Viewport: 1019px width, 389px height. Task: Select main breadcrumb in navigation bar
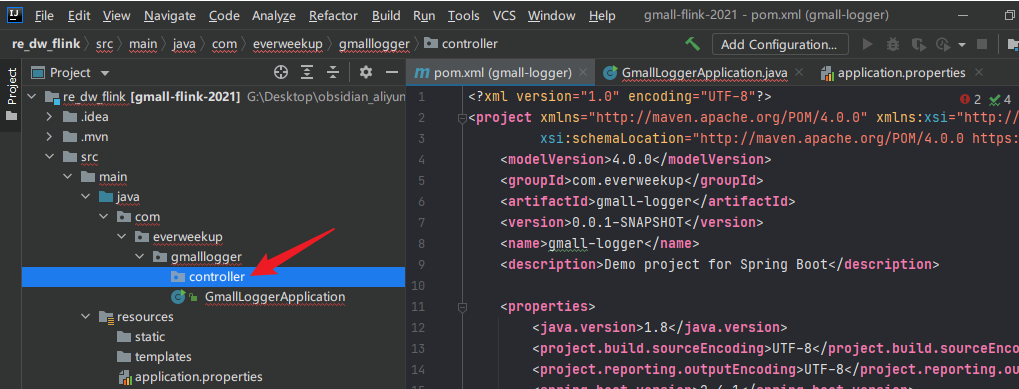pyautogui.click(x=143, y=44)
